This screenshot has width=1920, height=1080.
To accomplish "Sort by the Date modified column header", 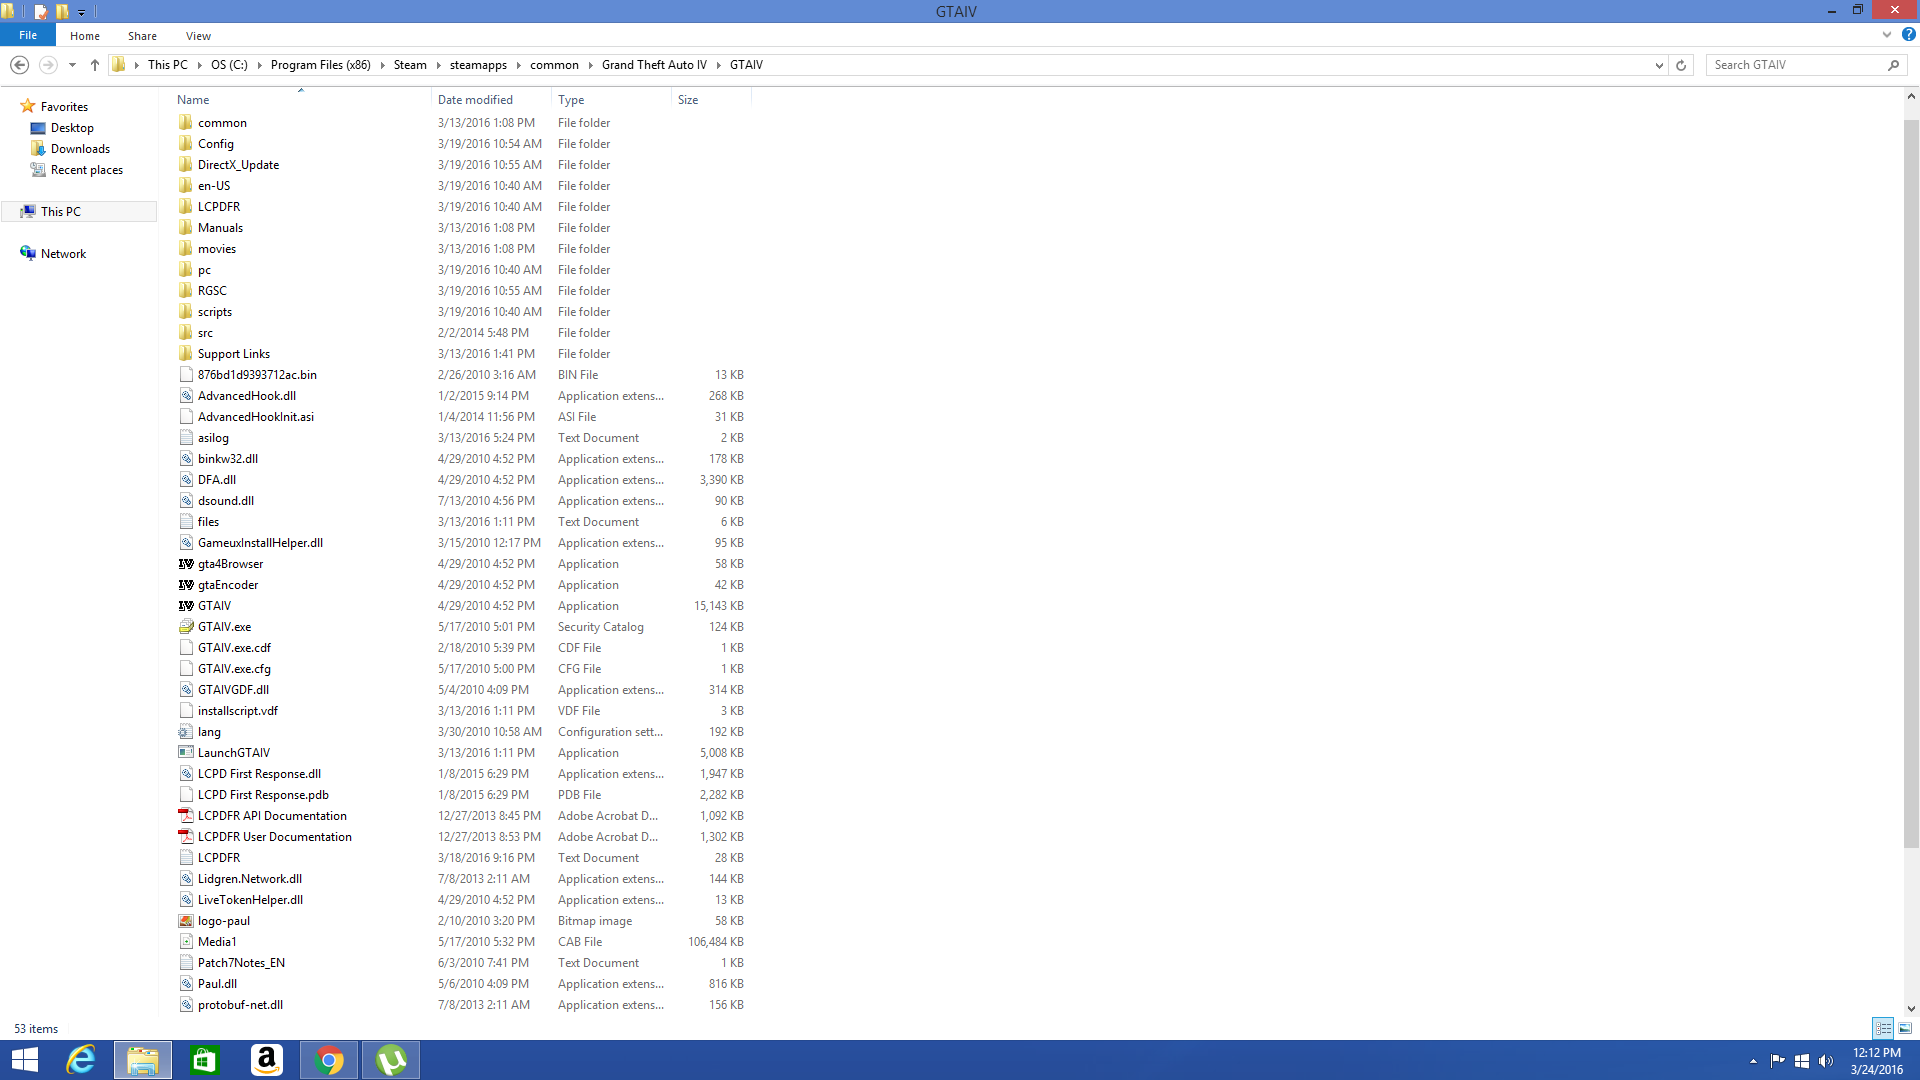I will (475, 100).
